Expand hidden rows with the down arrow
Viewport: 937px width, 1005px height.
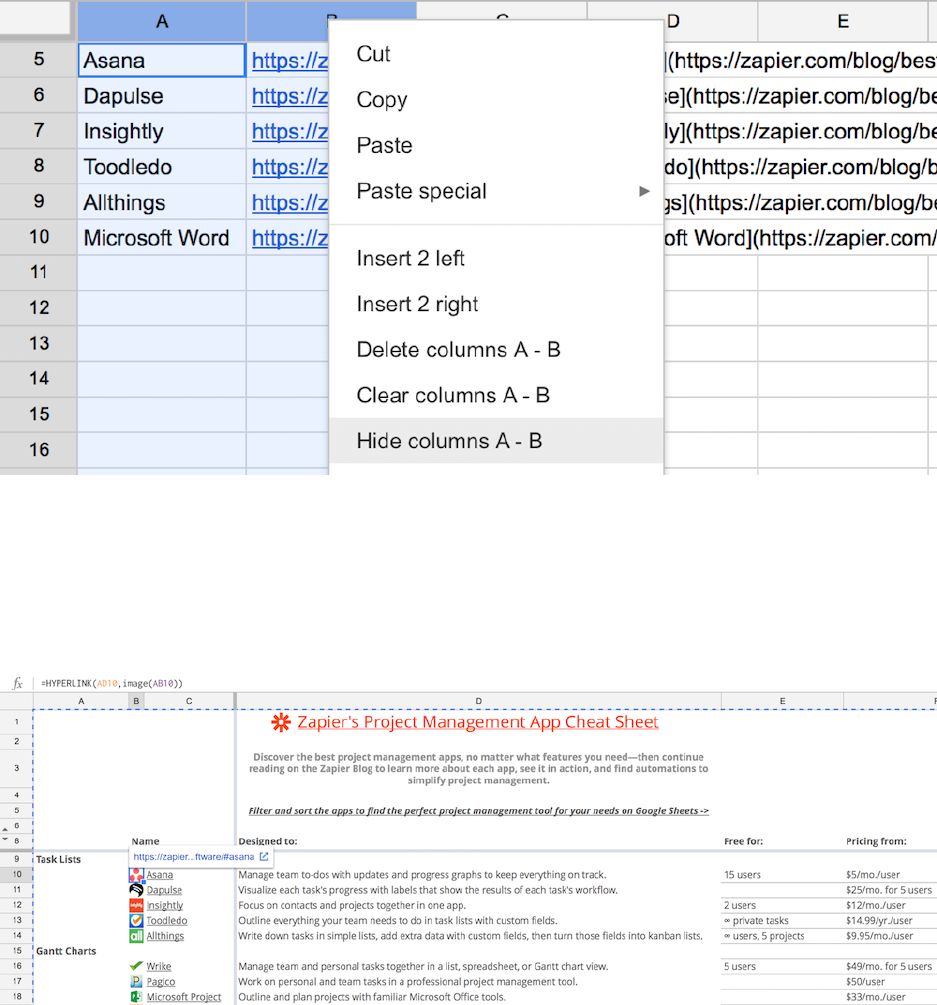pyautogui.click(x=5, y=838)
